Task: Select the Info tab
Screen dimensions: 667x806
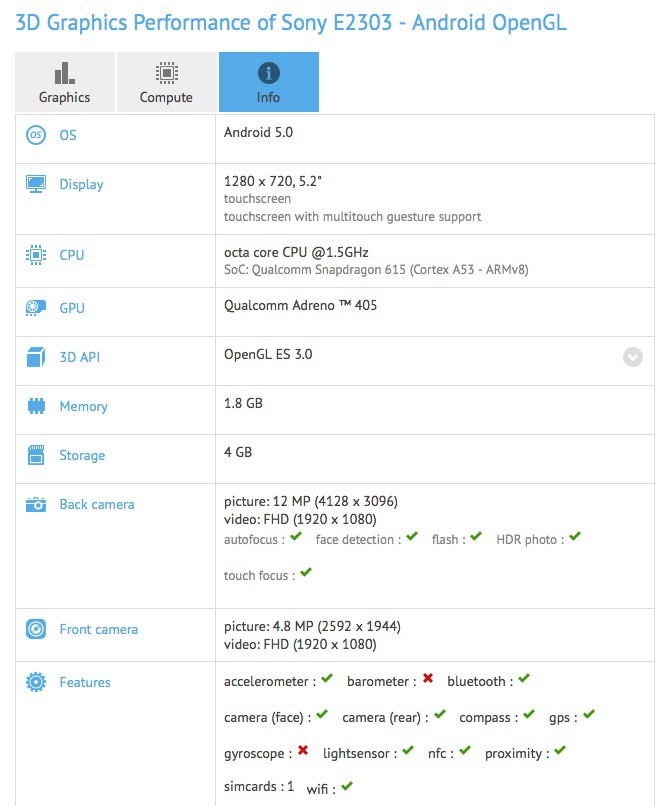Action: [x=269, y=82]
